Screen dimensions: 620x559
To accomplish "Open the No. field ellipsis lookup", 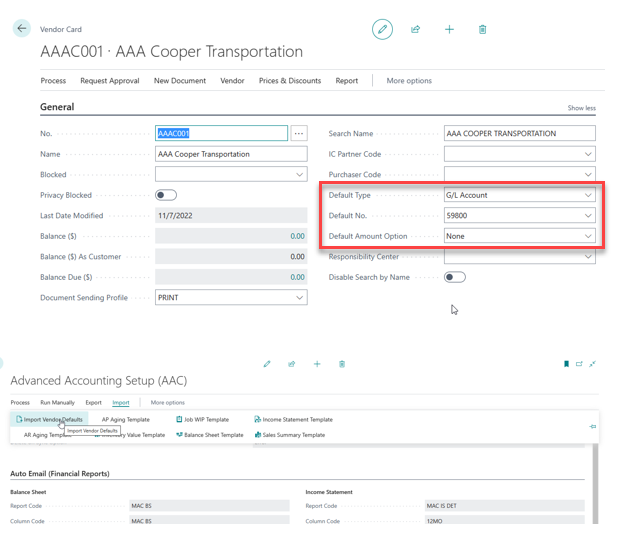I will 299,133.
